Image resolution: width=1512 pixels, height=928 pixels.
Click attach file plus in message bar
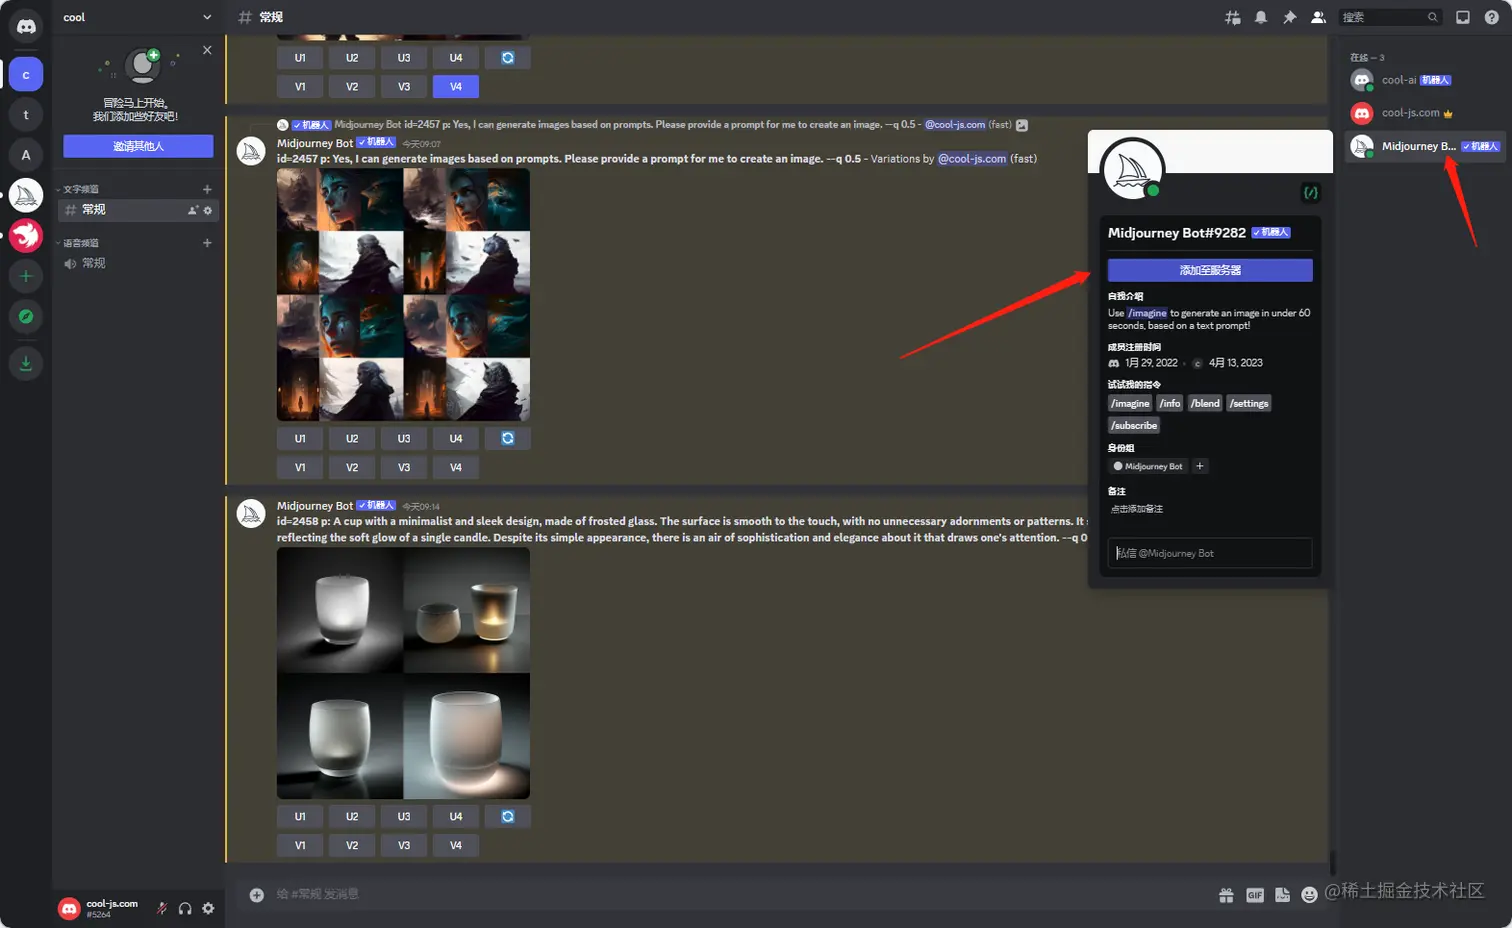[256, 895]
